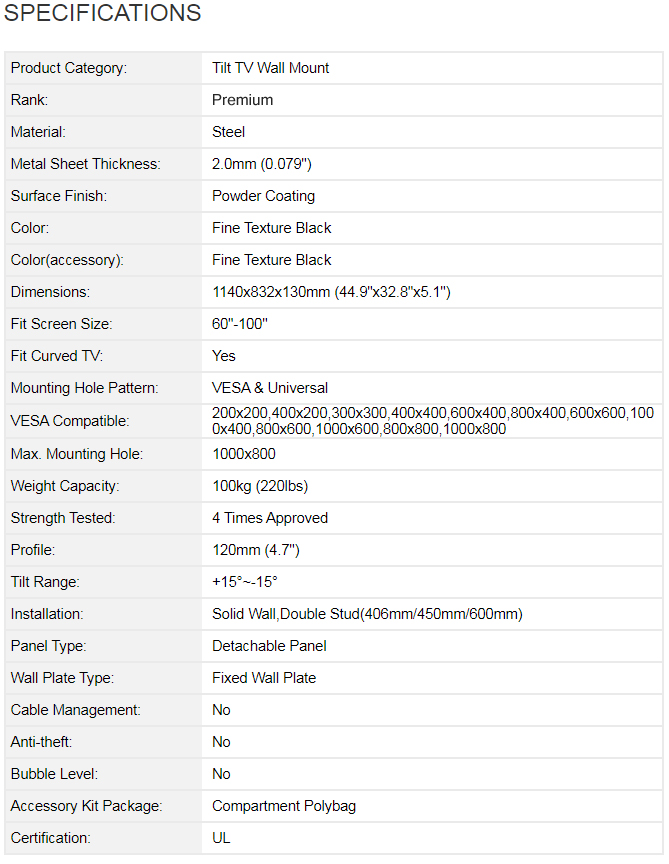
Task: Click the Premium rank value
Action: [x=242, y=100]
